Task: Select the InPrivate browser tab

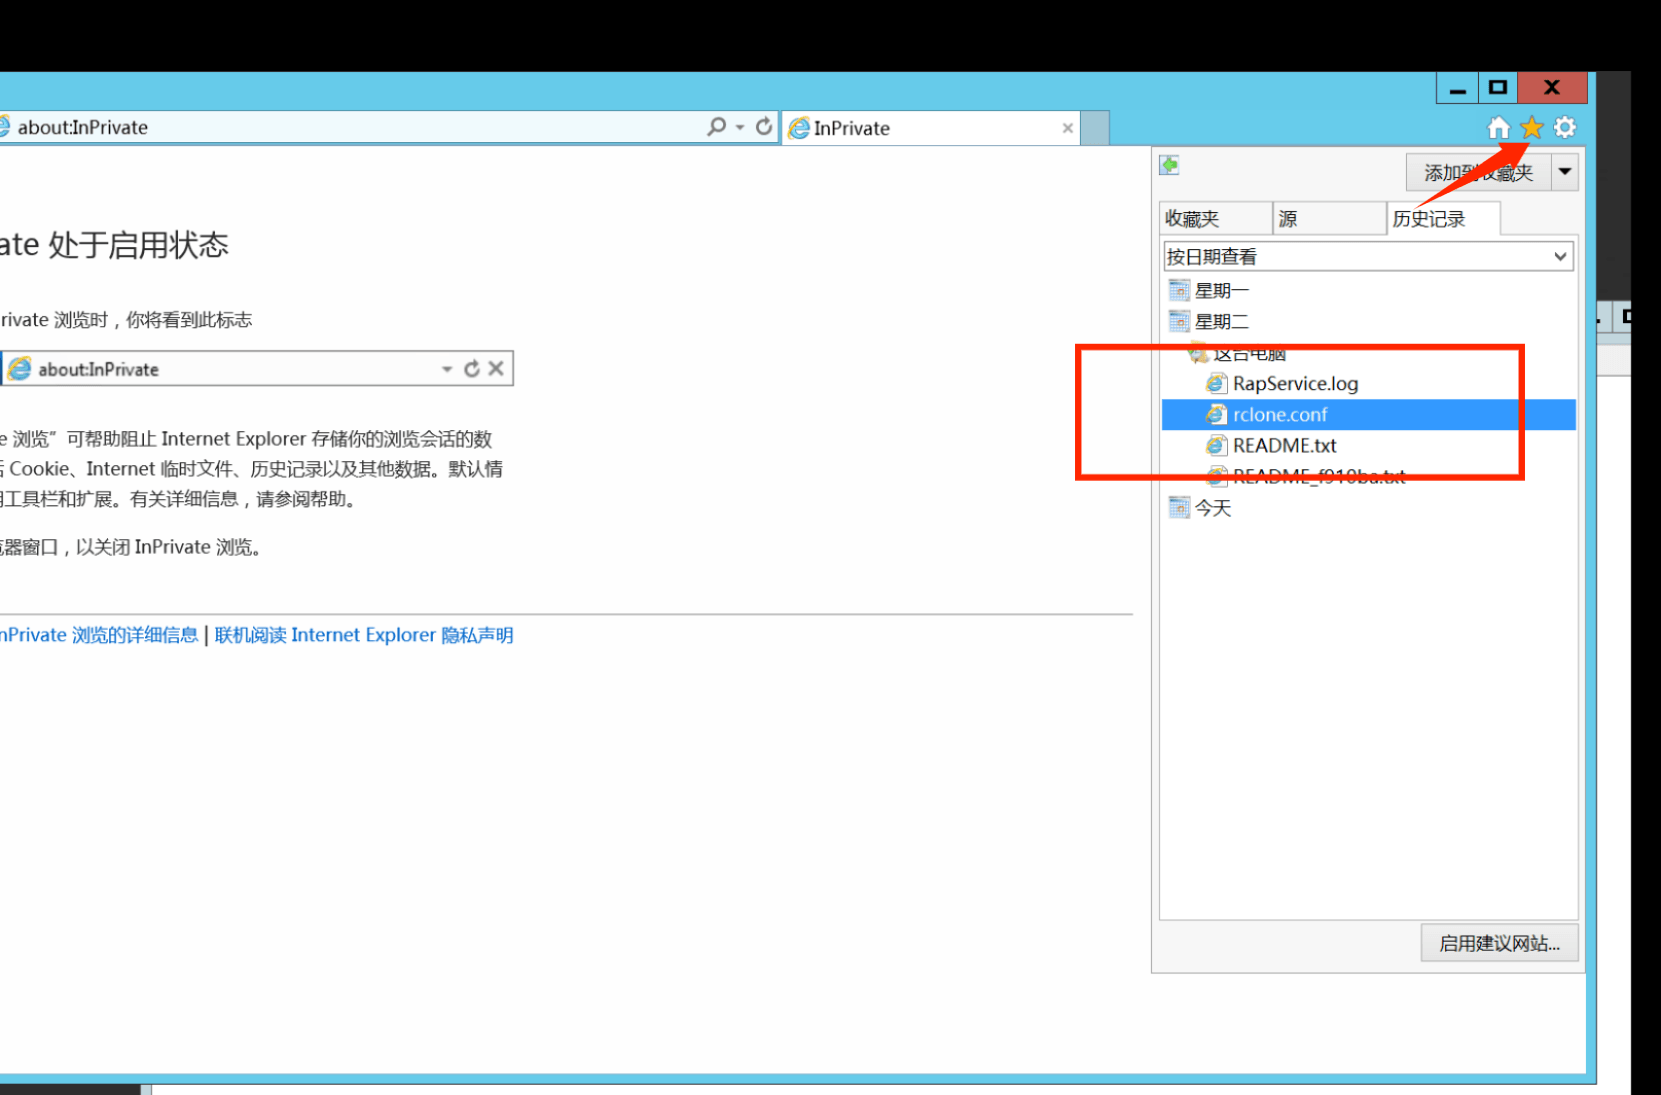Action: (x=932, y=128)
